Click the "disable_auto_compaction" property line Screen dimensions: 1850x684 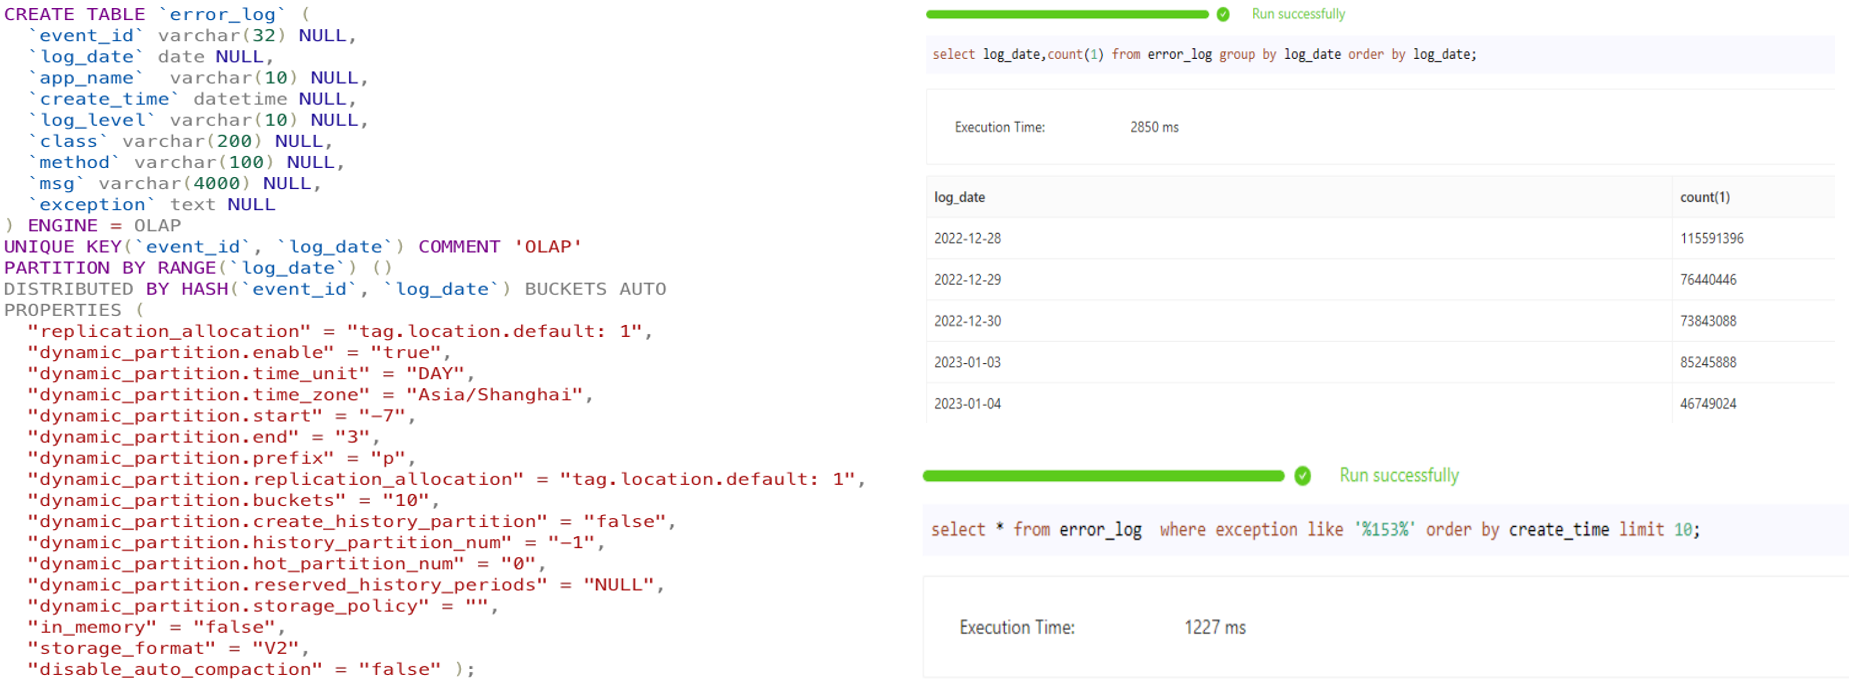251,668
